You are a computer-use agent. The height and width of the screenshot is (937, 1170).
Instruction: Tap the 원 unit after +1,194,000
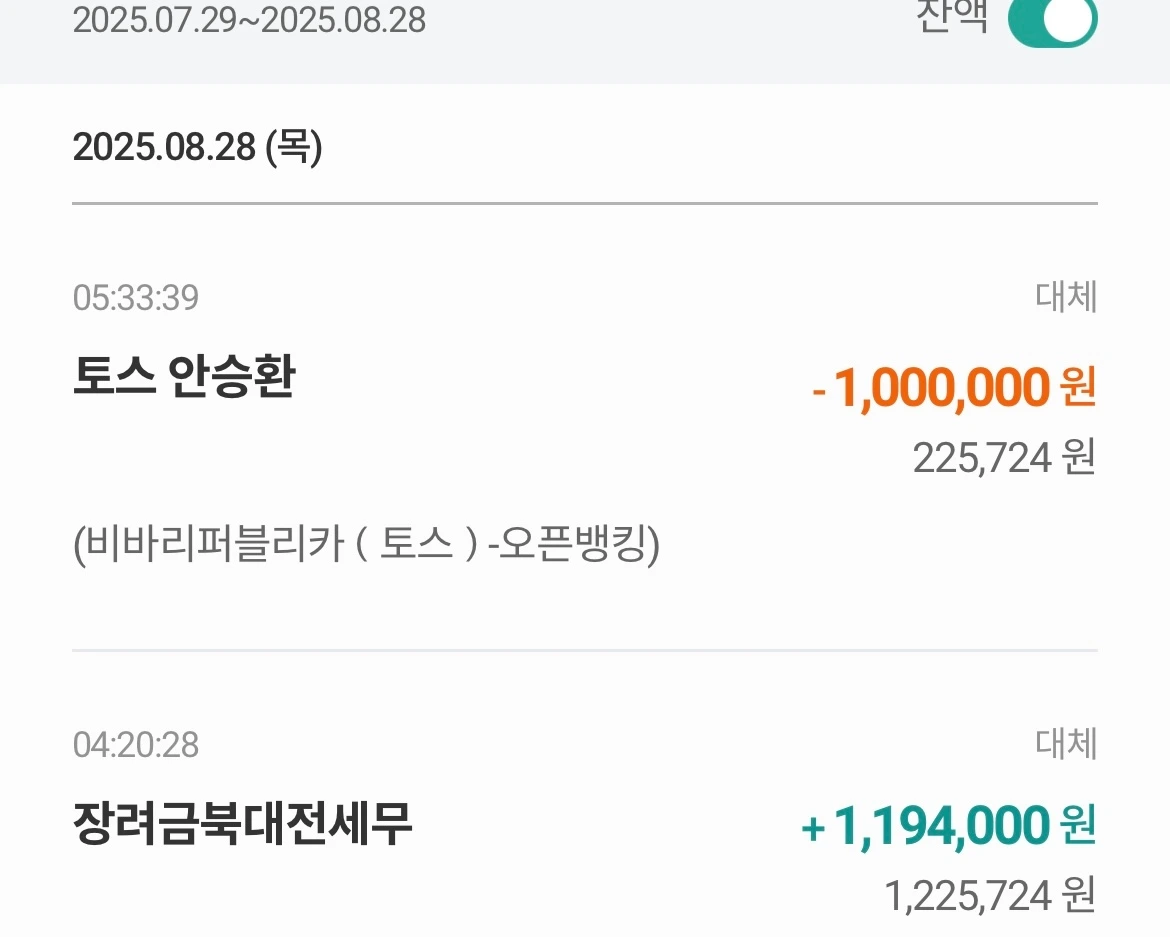(1078, 826)
